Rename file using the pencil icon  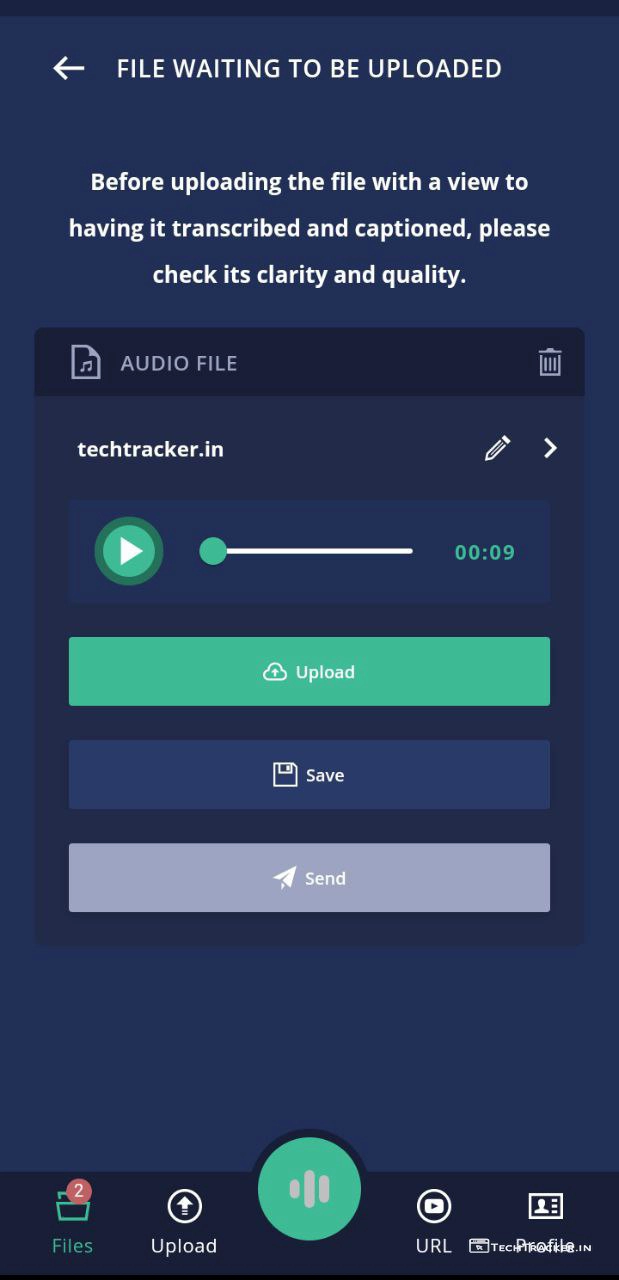point(497,448)
